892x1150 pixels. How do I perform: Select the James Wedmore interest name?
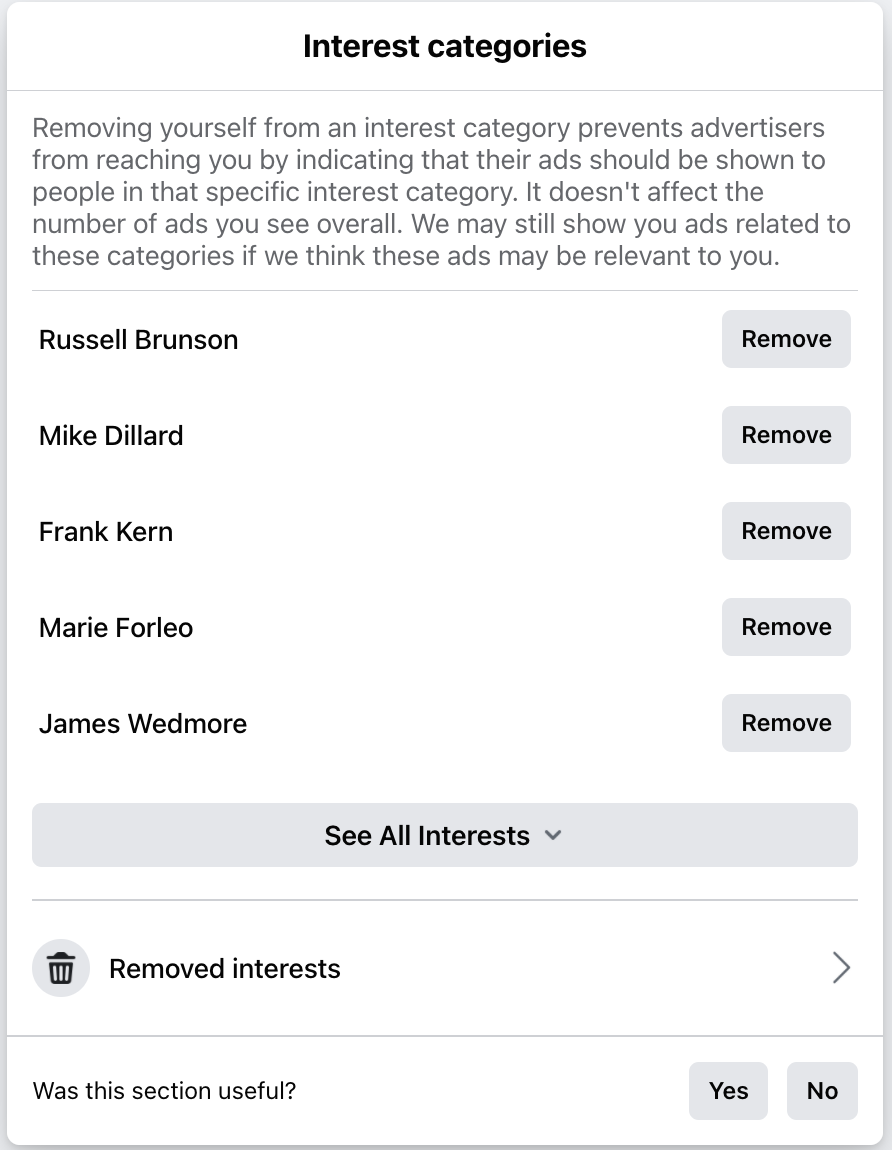pyautogui.click(x=143, y=724)
